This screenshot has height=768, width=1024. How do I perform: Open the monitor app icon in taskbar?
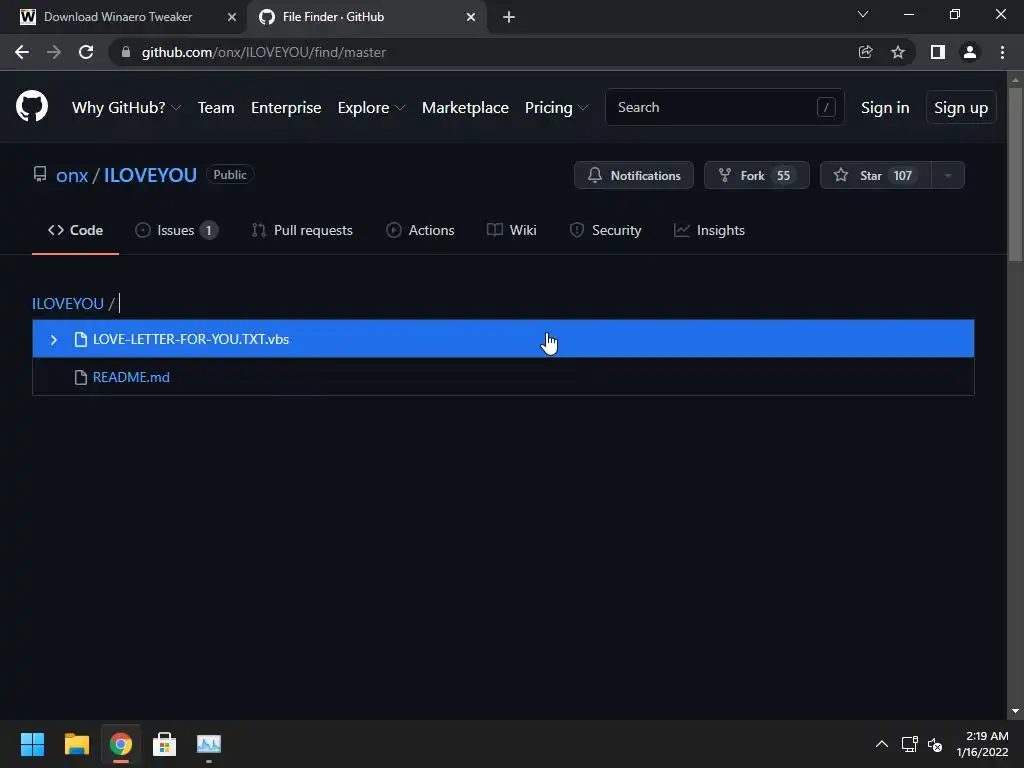[x=209, y=744]
